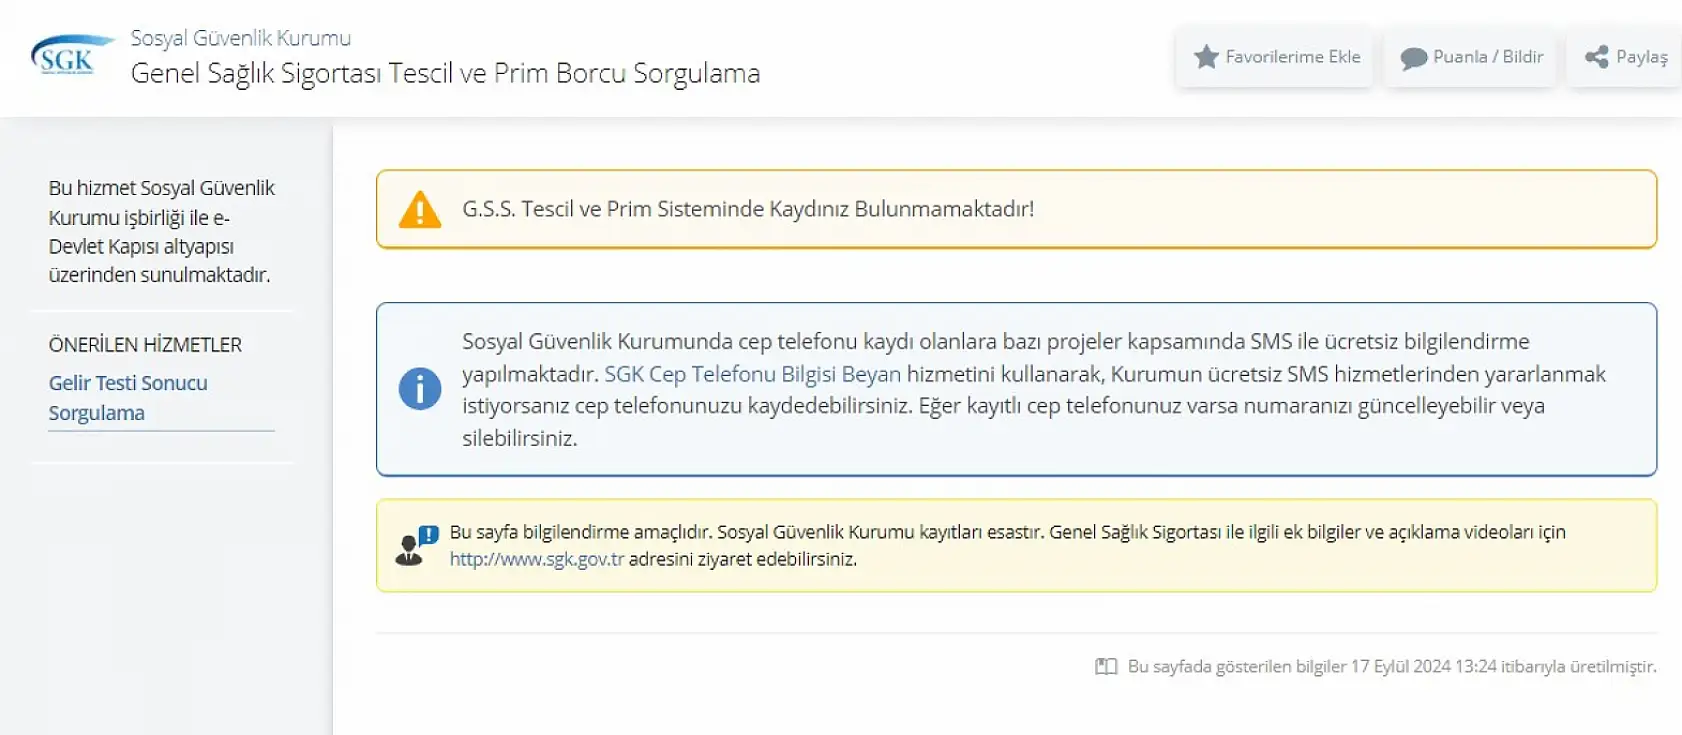The width and height of the screenshot is (1682, 735).
Task: Rate the page via Puanla / Bildir
Action: (x=1470, y=57)
